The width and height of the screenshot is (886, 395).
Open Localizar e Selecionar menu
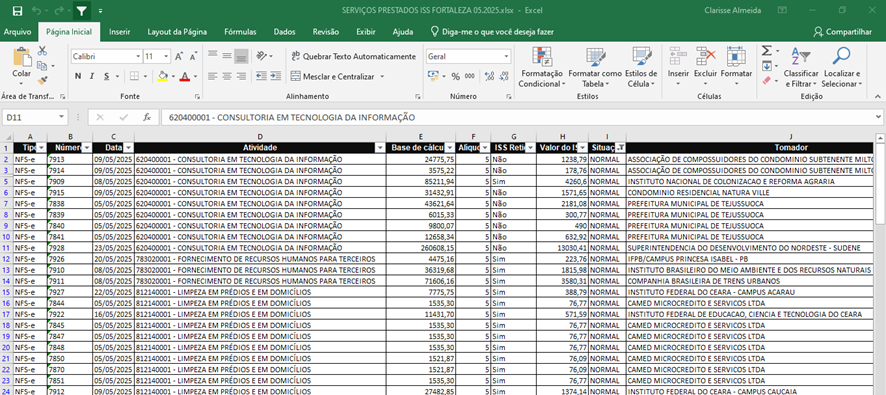point(842,67)
